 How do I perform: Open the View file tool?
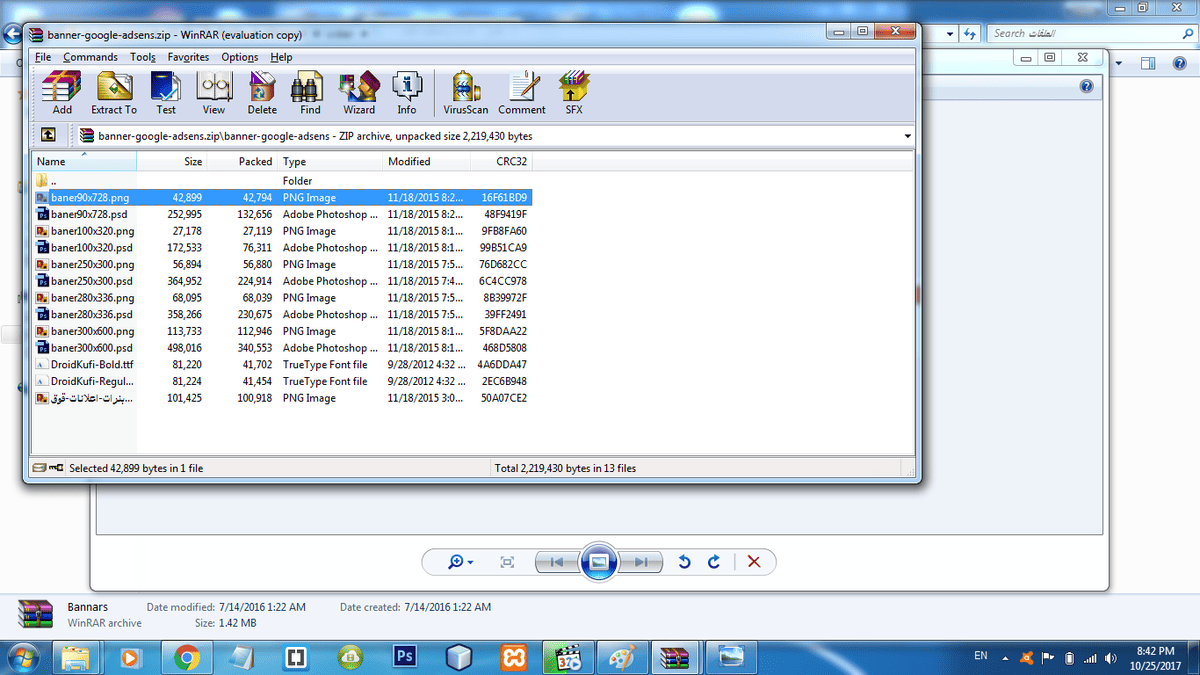pos(214,93)
